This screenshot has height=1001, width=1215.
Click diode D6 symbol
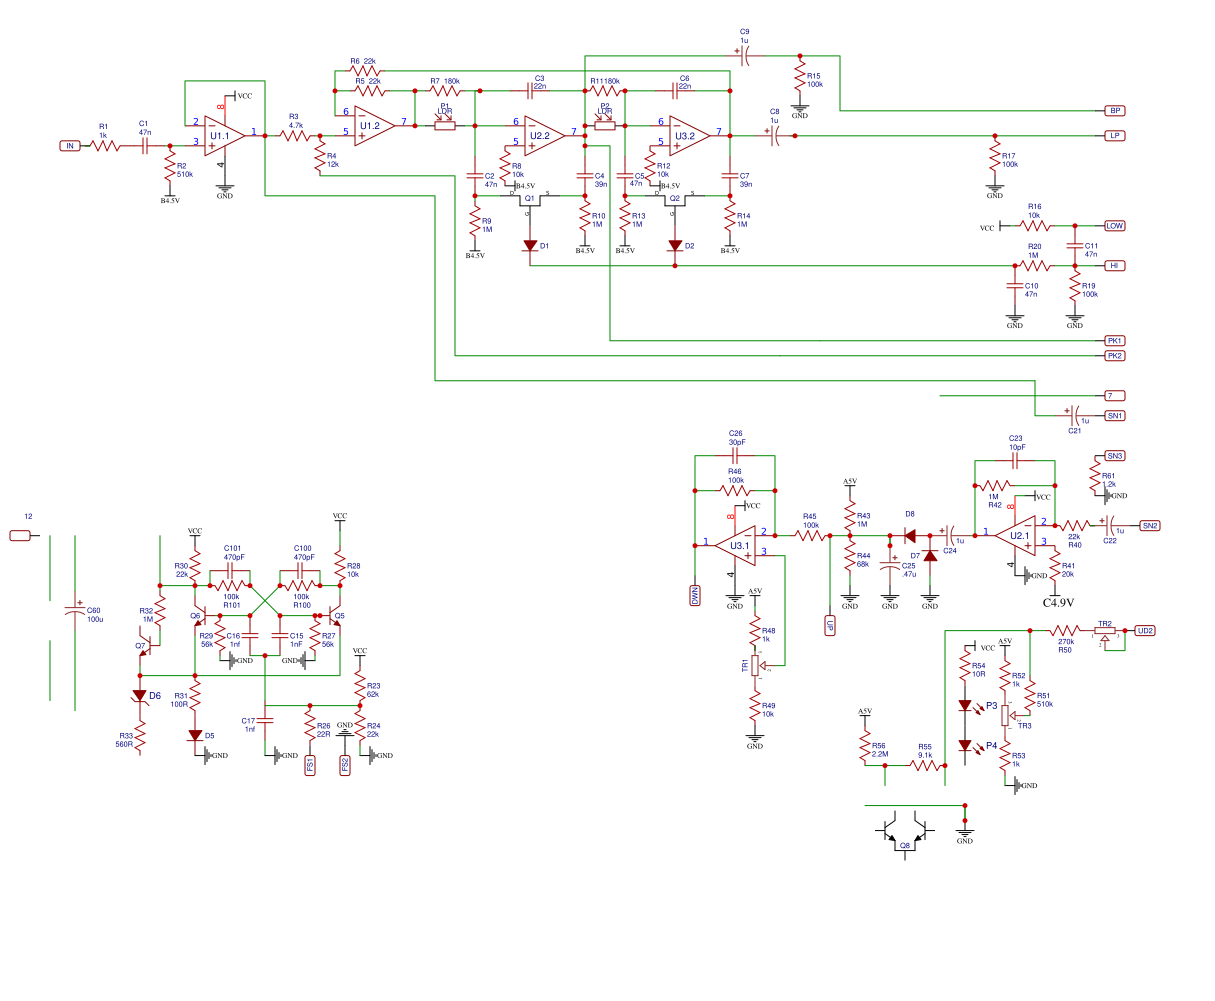coord(141,695)
